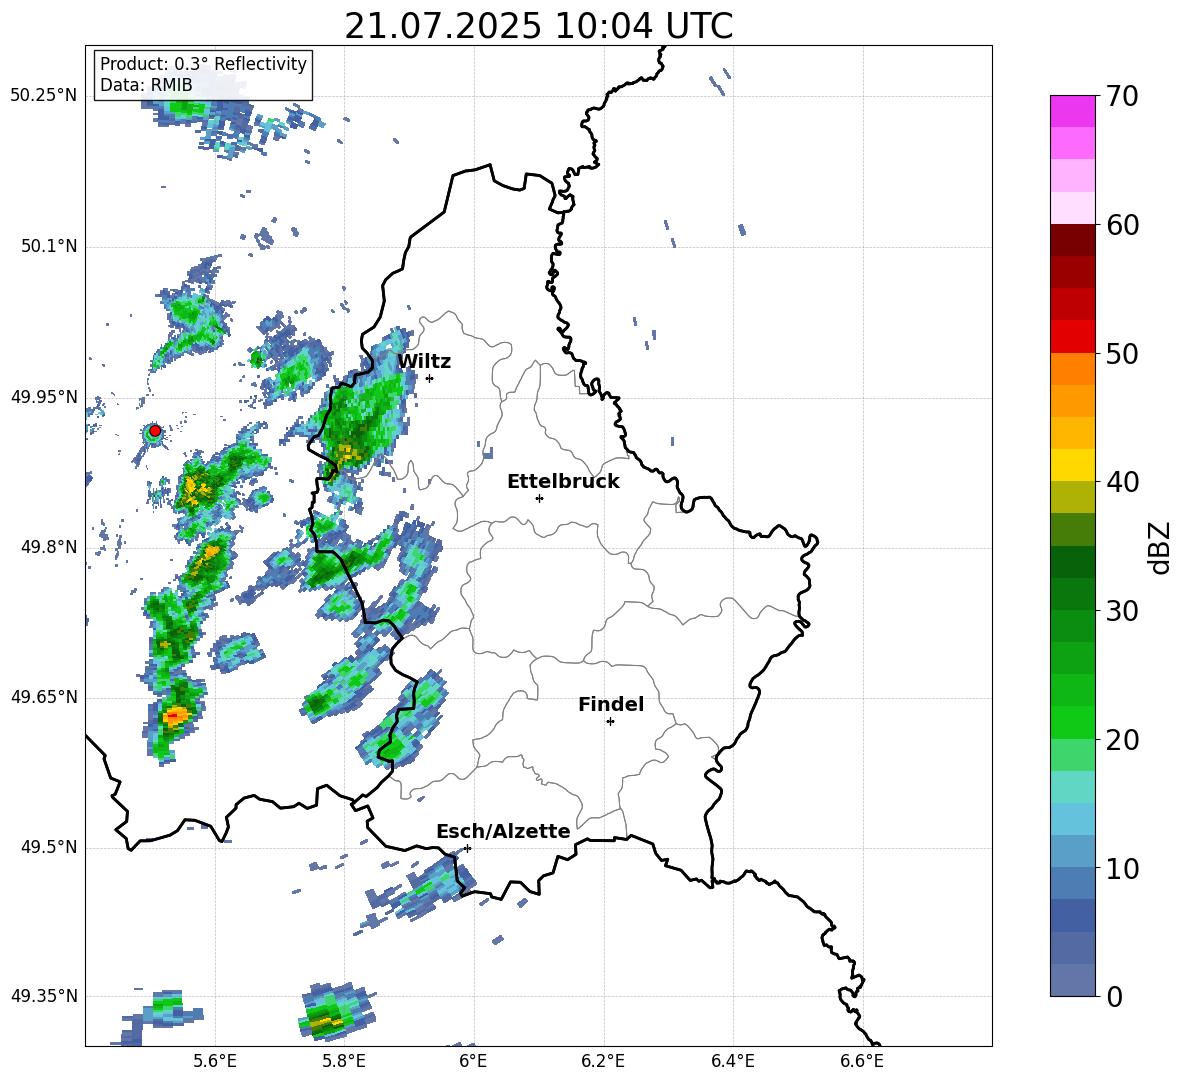Screen dimensions: 1184x1081
Task: Click the title 21.07.2025 10:04 UTC
Action: 538,26
